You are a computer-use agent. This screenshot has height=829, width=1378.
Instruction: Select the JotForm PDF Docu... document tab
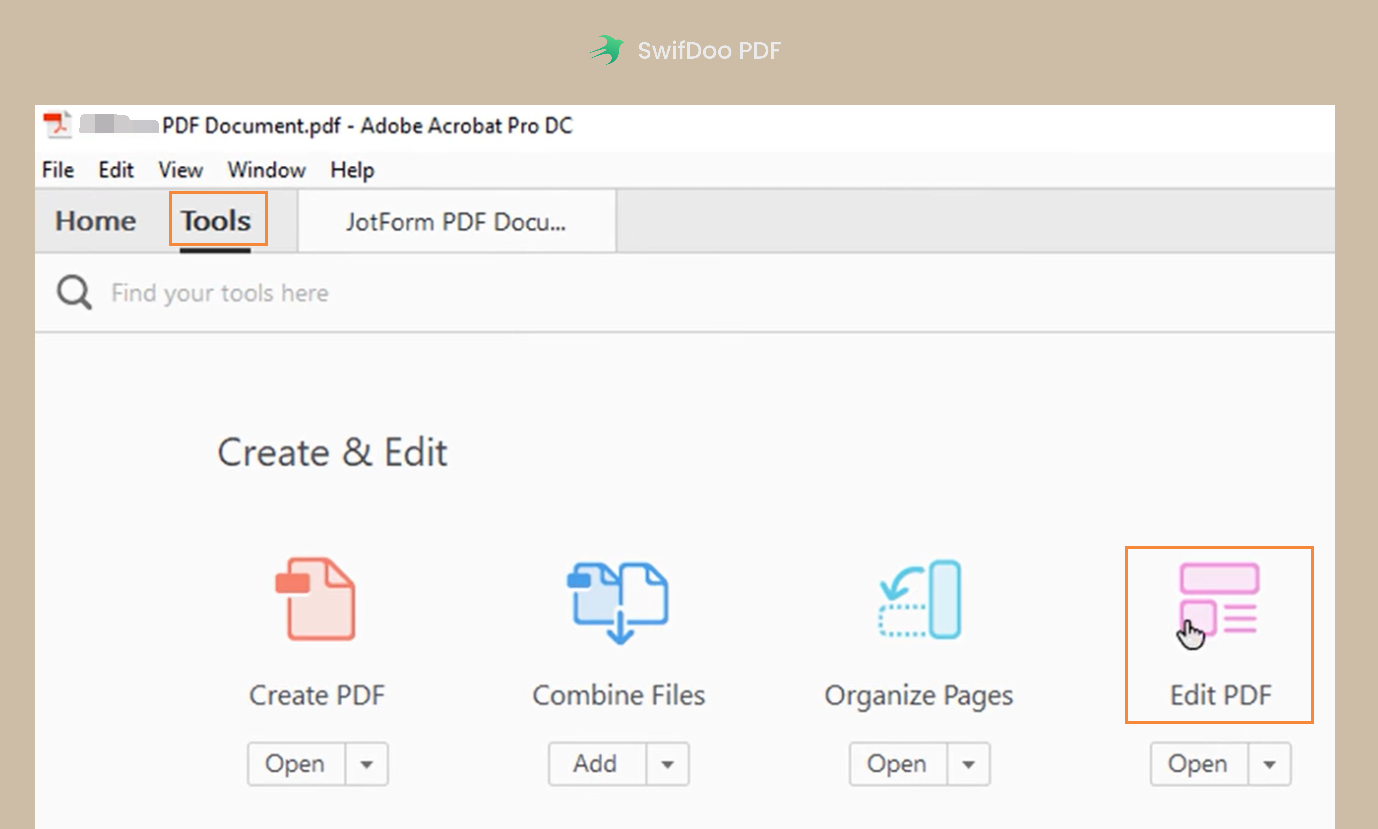[457, 220]
